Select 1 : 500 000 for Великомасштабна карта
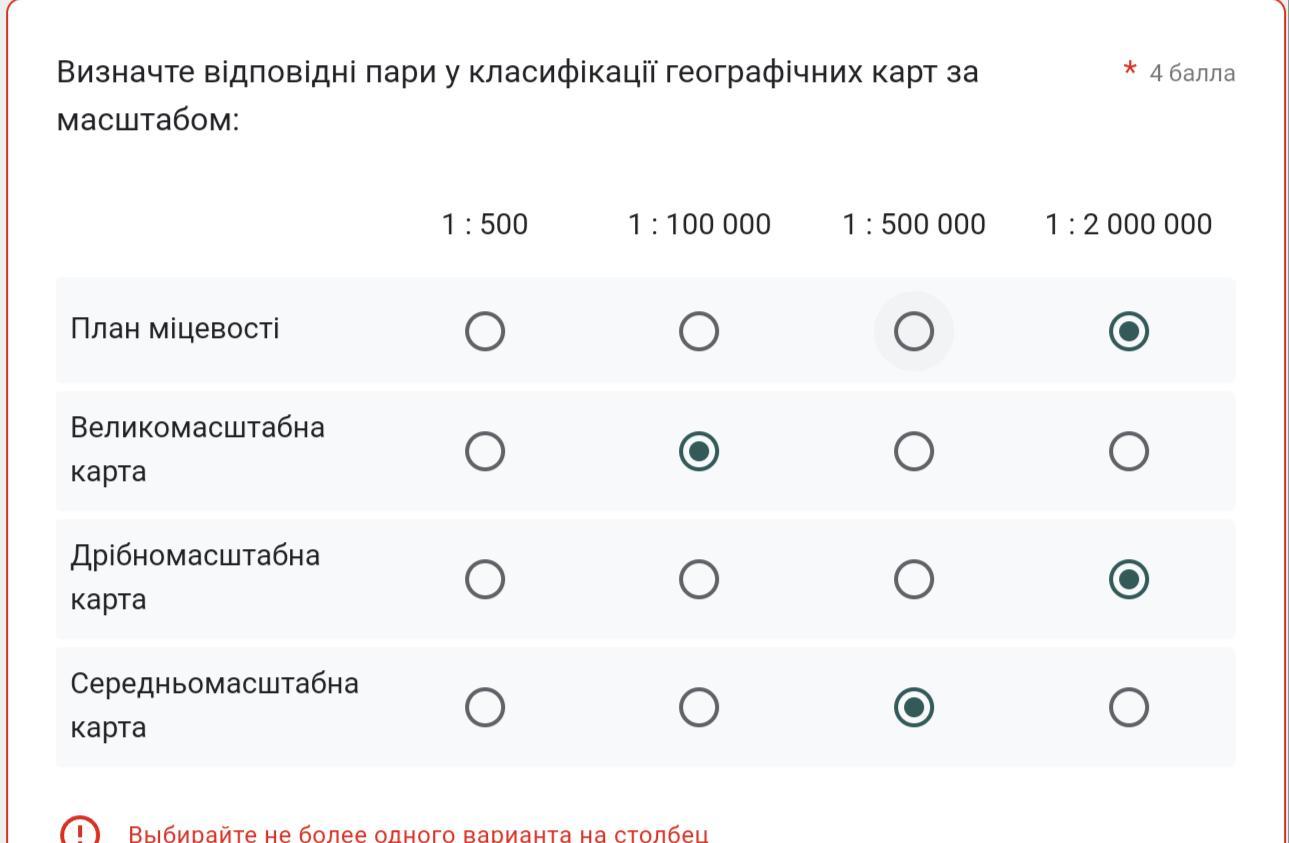1289x843 pixels. pyautogui.click(x=913, y=452)
